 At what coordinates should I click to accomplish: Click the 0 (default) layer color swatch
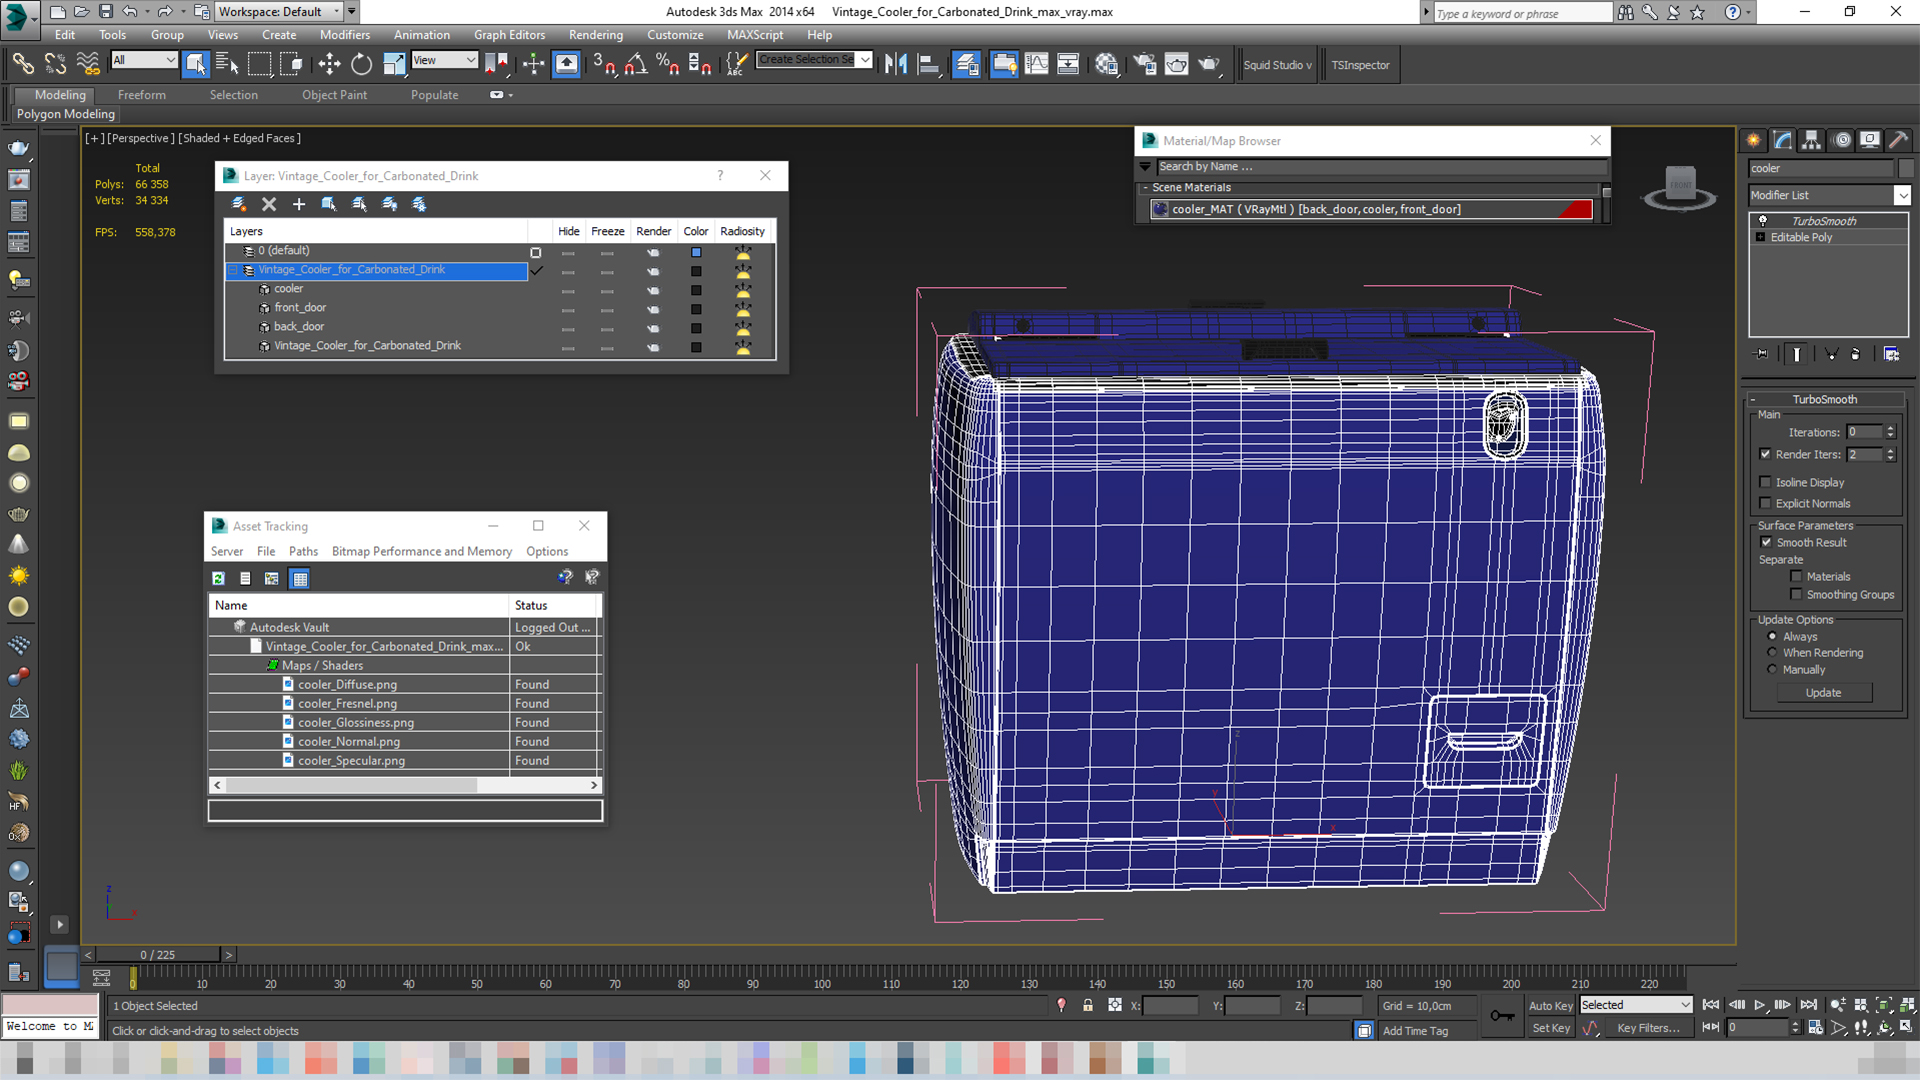696,252
